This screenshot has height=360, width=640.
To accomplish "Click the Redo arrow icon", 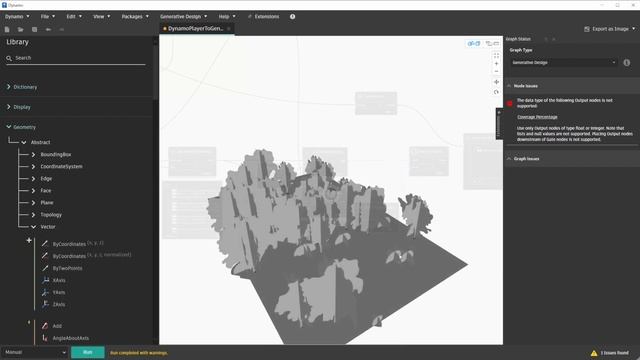I will coord(62,29).
